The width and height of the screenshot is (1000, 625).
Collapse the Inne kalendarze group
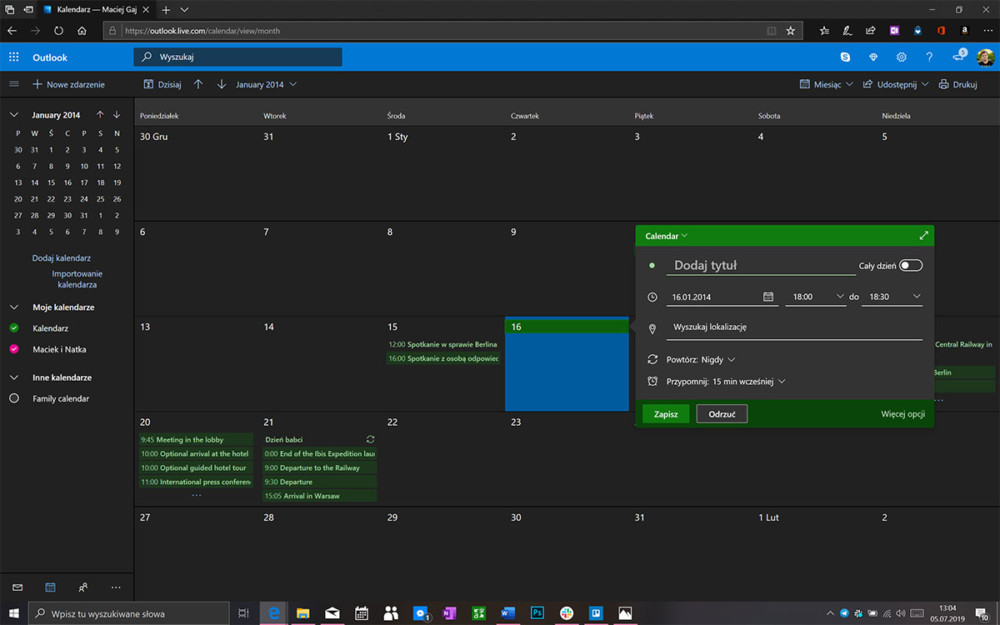(x=14, y=377)
